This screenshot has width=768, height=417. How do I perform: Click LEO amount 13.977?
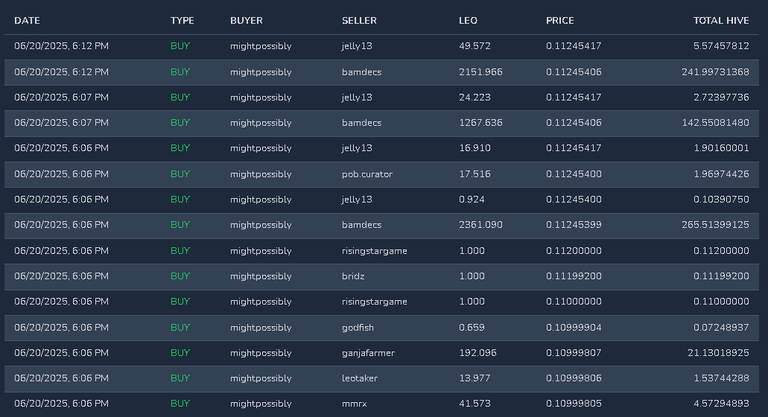pyautogui.click(x=475, y=378)
